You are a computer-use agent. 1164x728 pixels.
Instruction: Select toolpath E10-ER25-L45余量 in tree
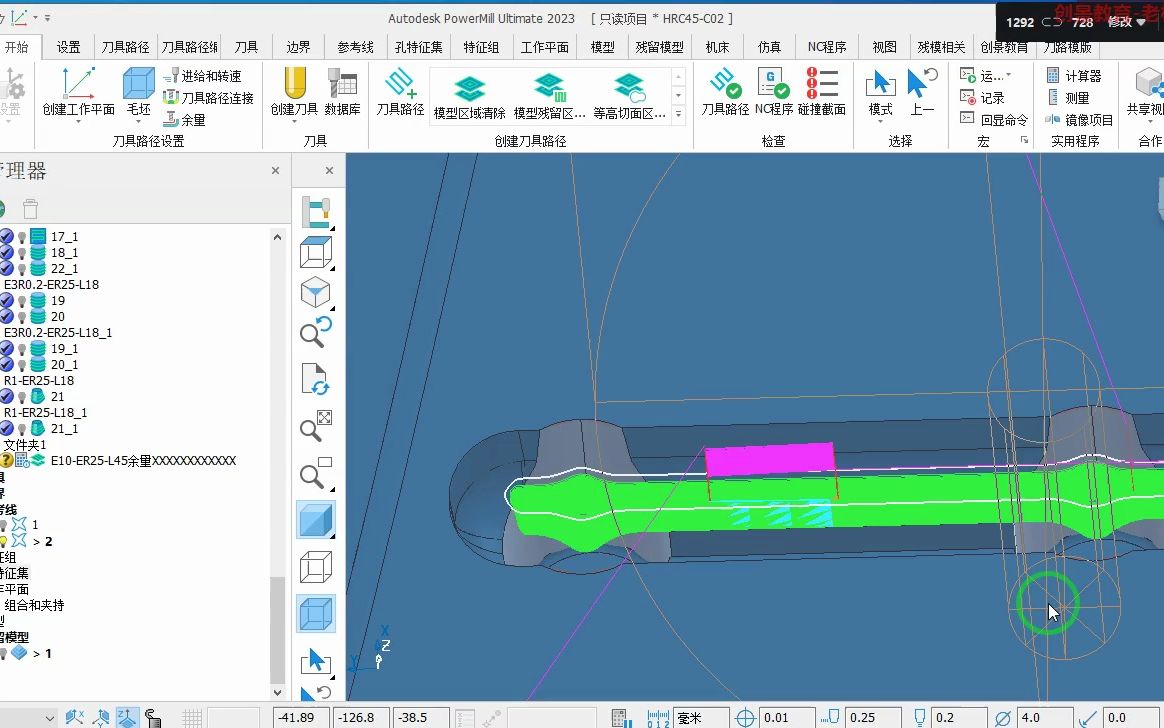click(x=143, y=461)
